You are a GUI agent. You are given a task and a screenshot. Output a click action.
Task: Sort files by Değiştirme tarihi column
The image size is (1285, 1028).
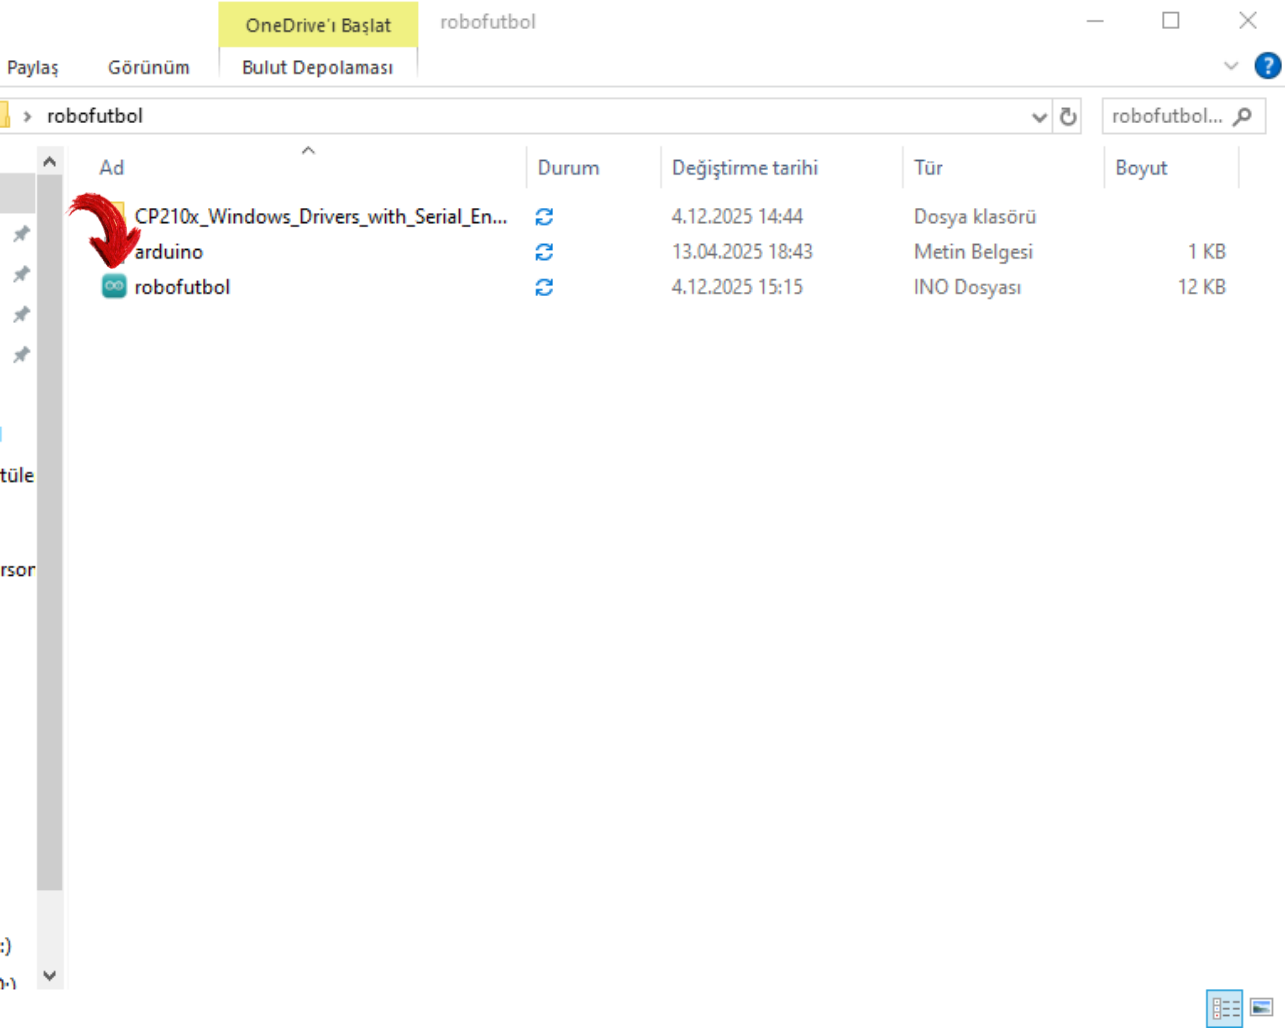744,168
